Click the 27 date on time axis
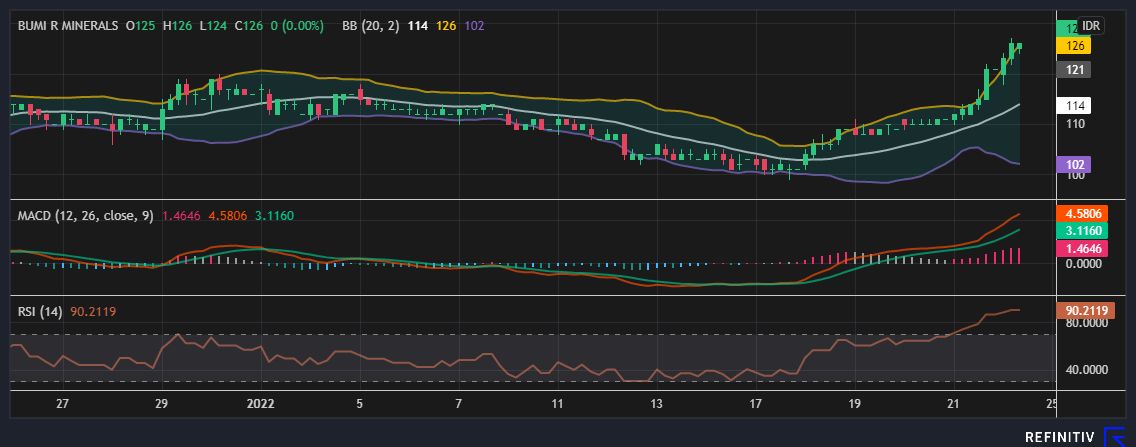The width and height of the screenshot is (1136, 447). click(x=62, y=404)
